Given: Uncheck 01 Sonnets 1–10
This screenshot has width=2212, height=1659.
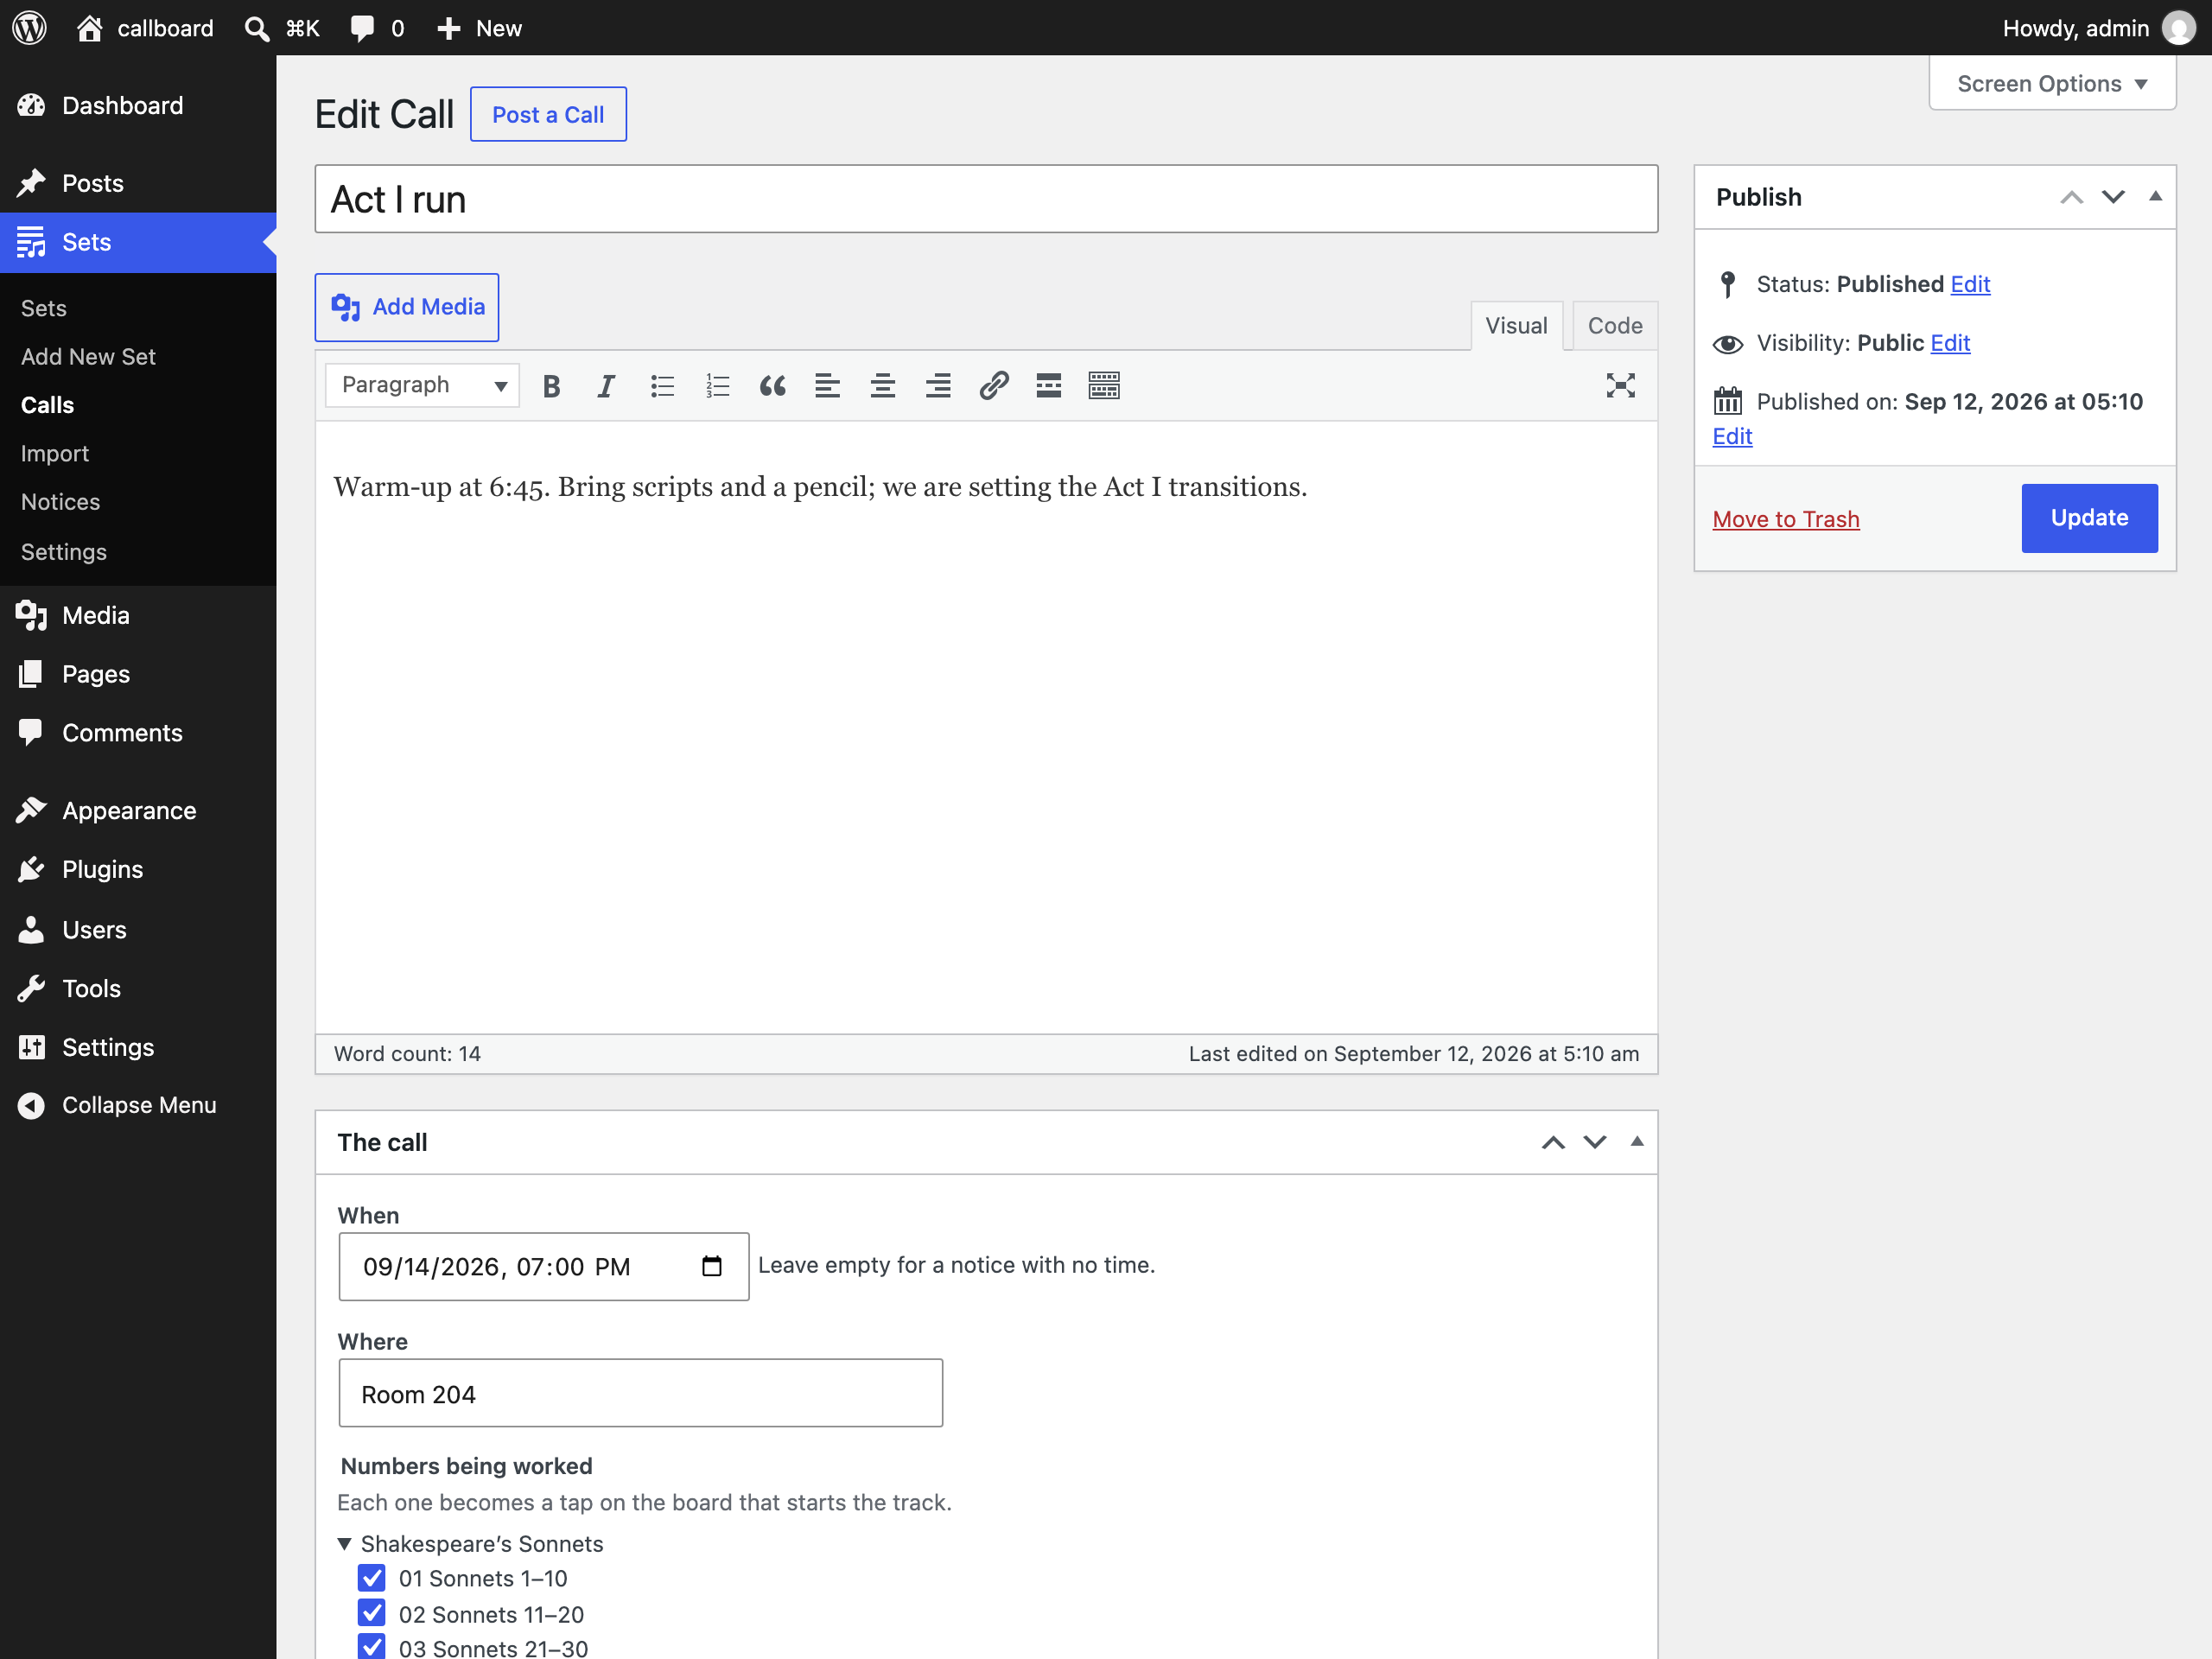Looking at the screenshot, I should pyautogui.click(x=372, y=1578).
